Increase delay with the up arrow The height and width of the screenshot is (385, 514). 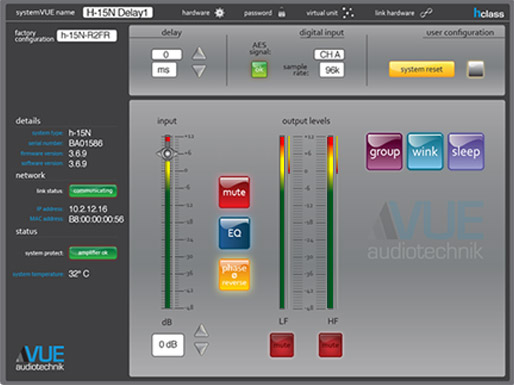point(199,53)
